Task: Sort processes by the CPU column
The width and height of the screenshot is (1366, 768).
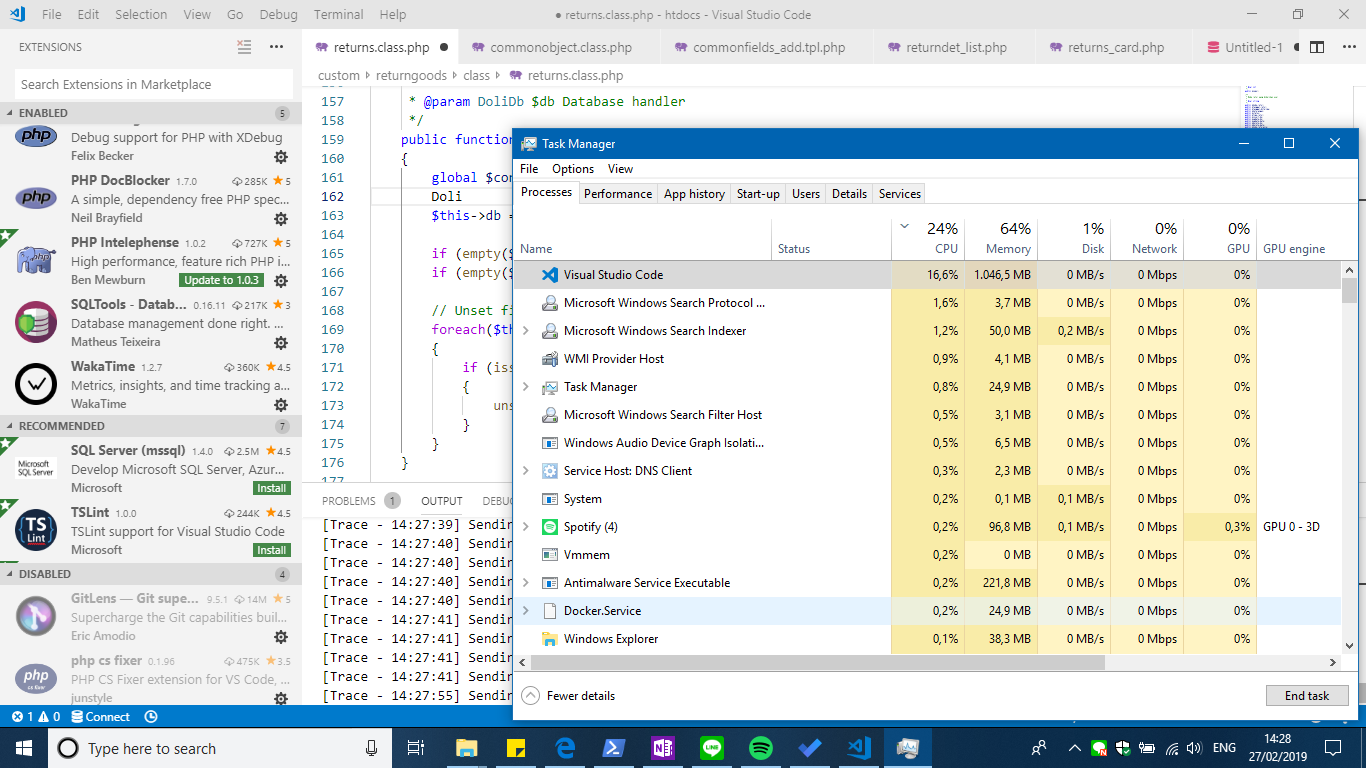Action: pos(927,238)
